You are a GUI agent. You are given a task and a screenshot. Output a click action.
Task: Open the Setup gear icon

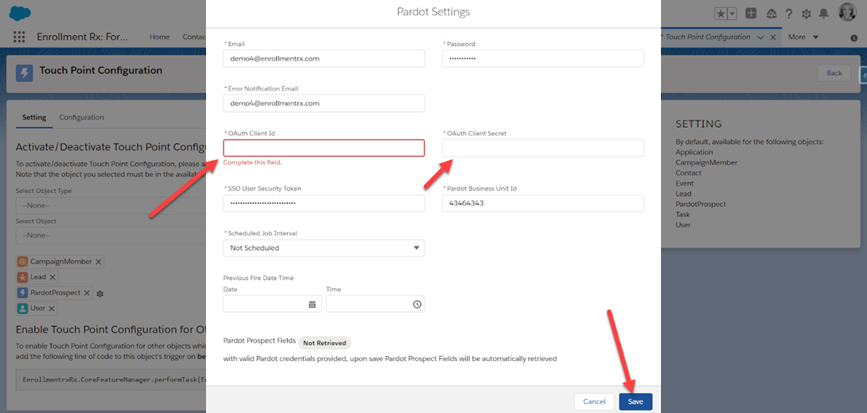pyautogui.click(x=806, y=12)
